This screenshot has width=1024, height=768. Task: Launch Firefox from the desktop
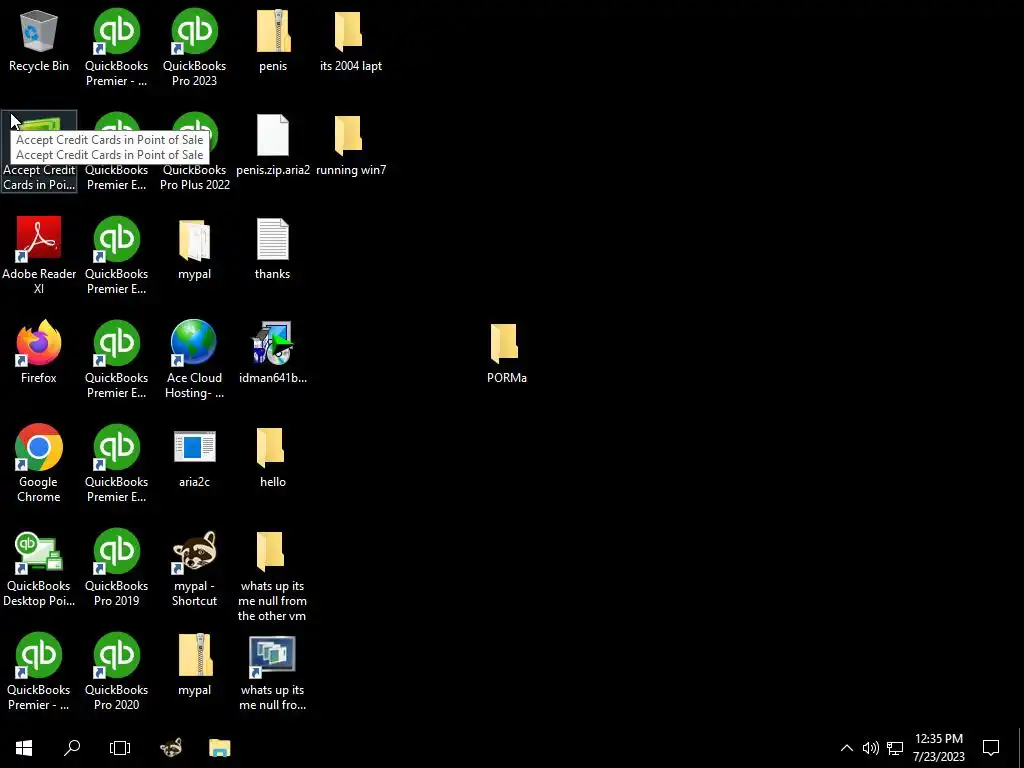(x=39, y=352)
